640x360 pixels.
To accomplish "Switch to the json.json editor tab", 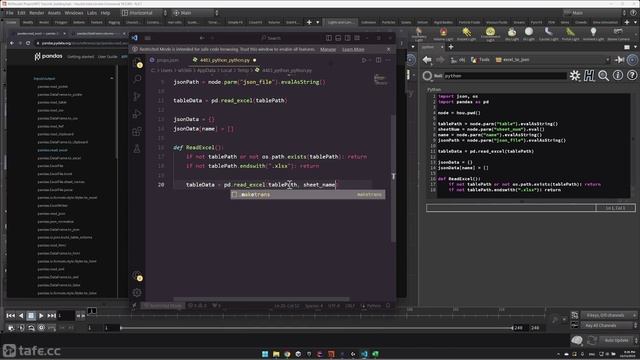I will [164, 60].
